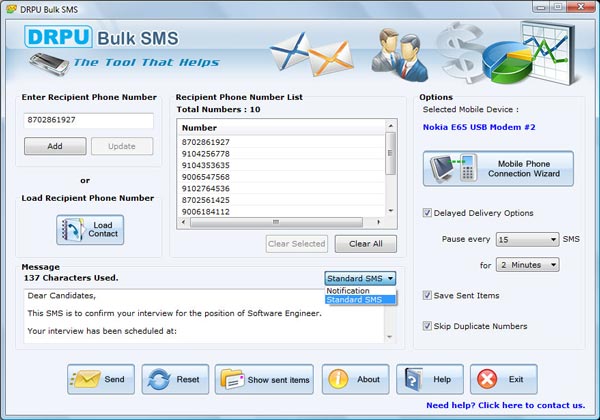This screenshot has width=600, height=420.
Task: Click the number list scroll left arrow
Action: pos(183,222)
